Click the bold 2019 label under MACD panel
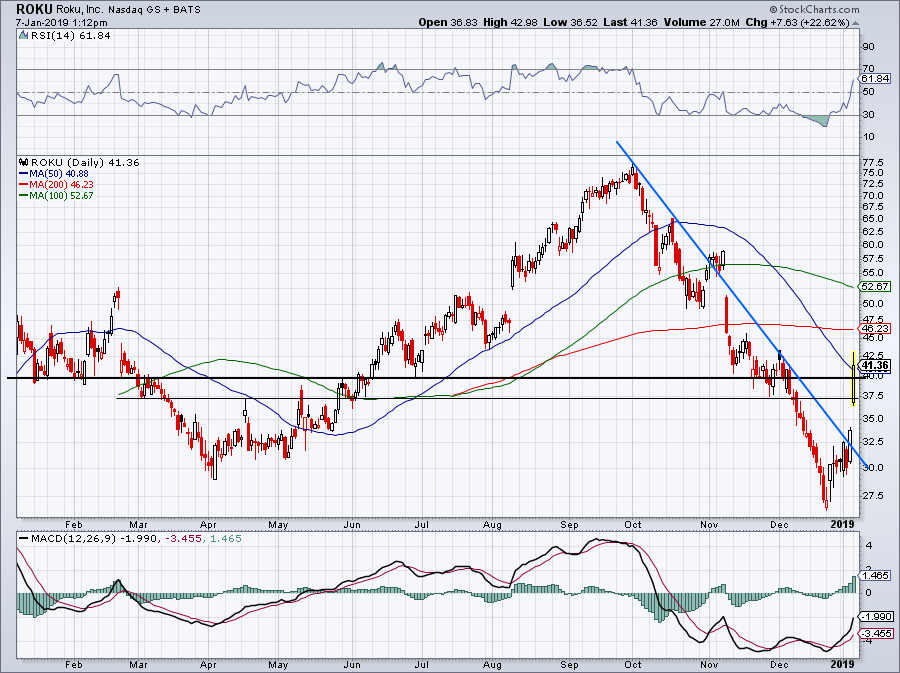Screen dimensions: 900x673 click(843, 664)
